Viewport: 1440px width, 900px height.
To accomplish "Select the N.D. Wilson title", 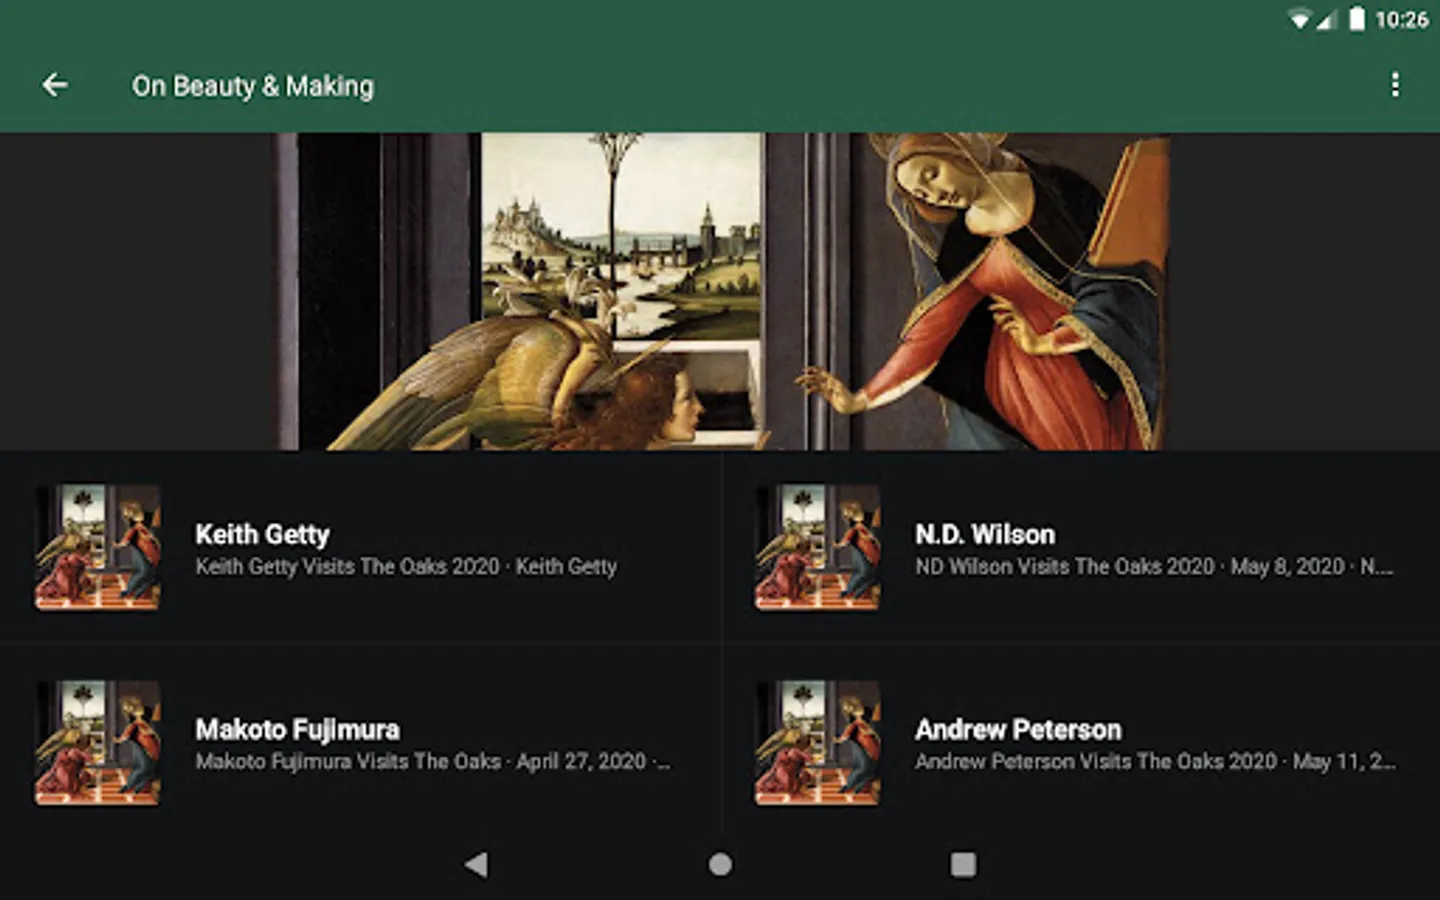I will click(x=985, y=535).
